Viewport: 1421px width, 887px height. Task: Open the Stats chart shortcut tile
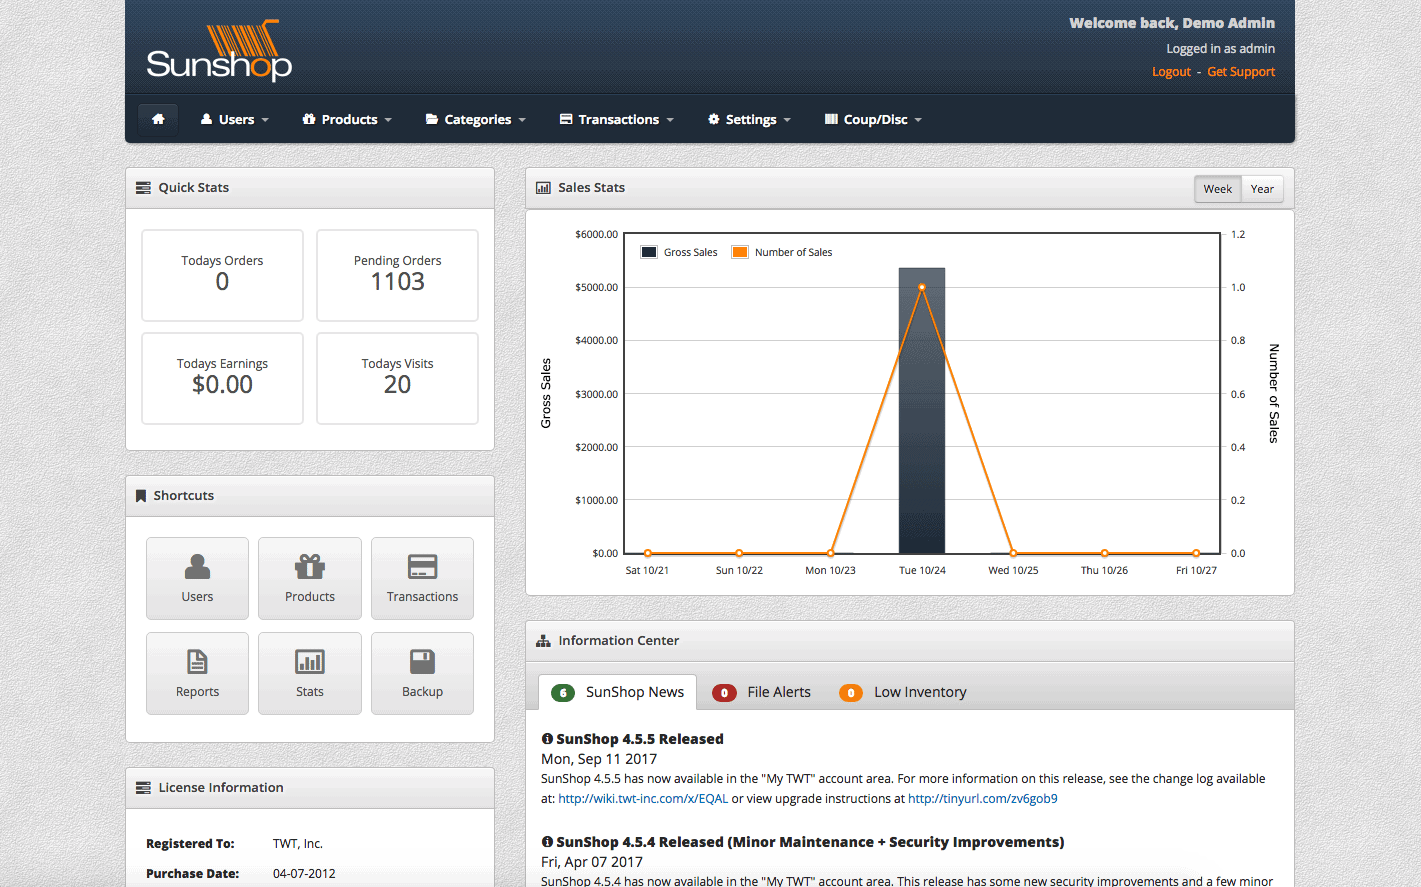(x=310, y=673)
